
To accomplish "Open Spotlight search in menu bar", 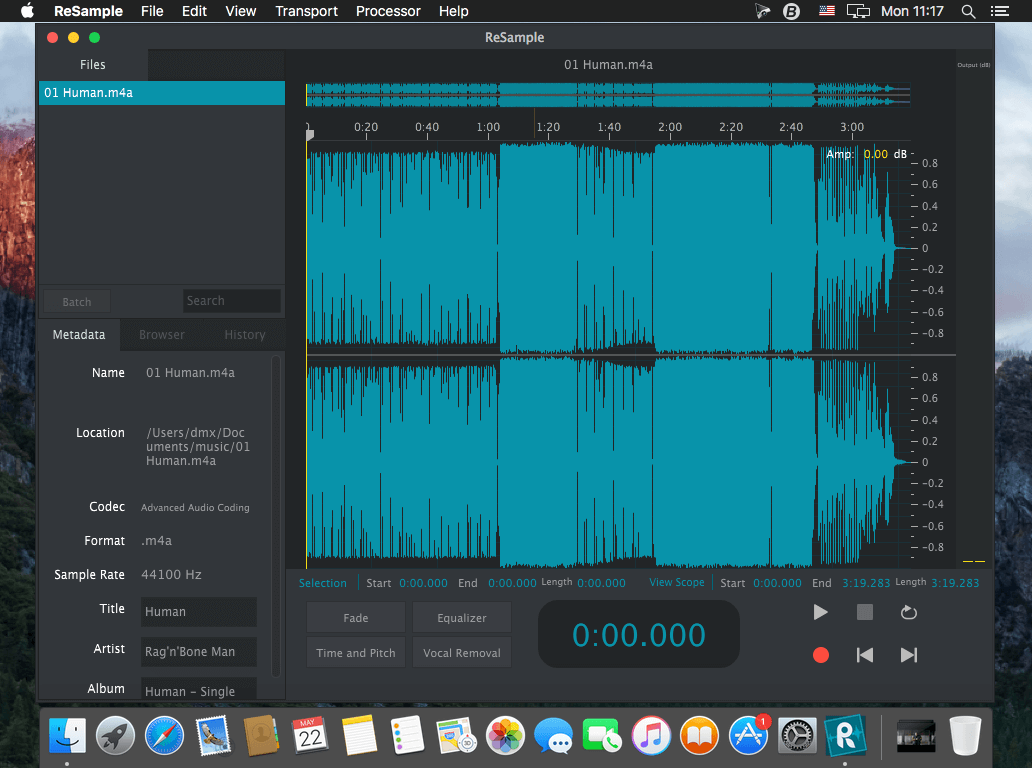I will (968, 11).
